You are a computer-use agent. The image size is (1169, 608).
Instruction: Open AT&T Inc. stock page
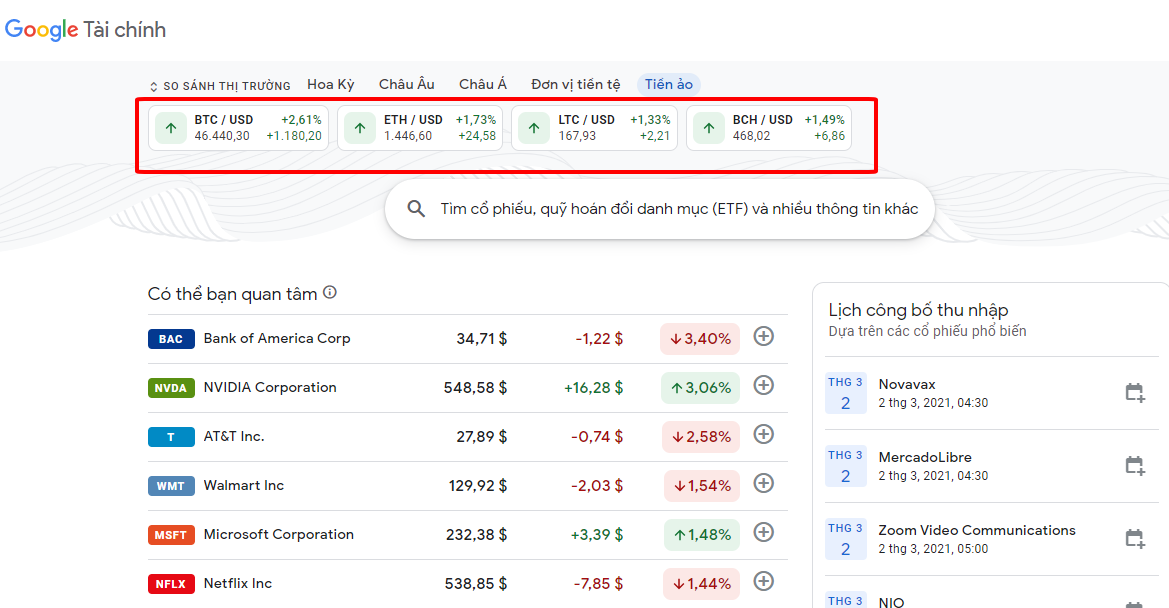click(234, 437)
